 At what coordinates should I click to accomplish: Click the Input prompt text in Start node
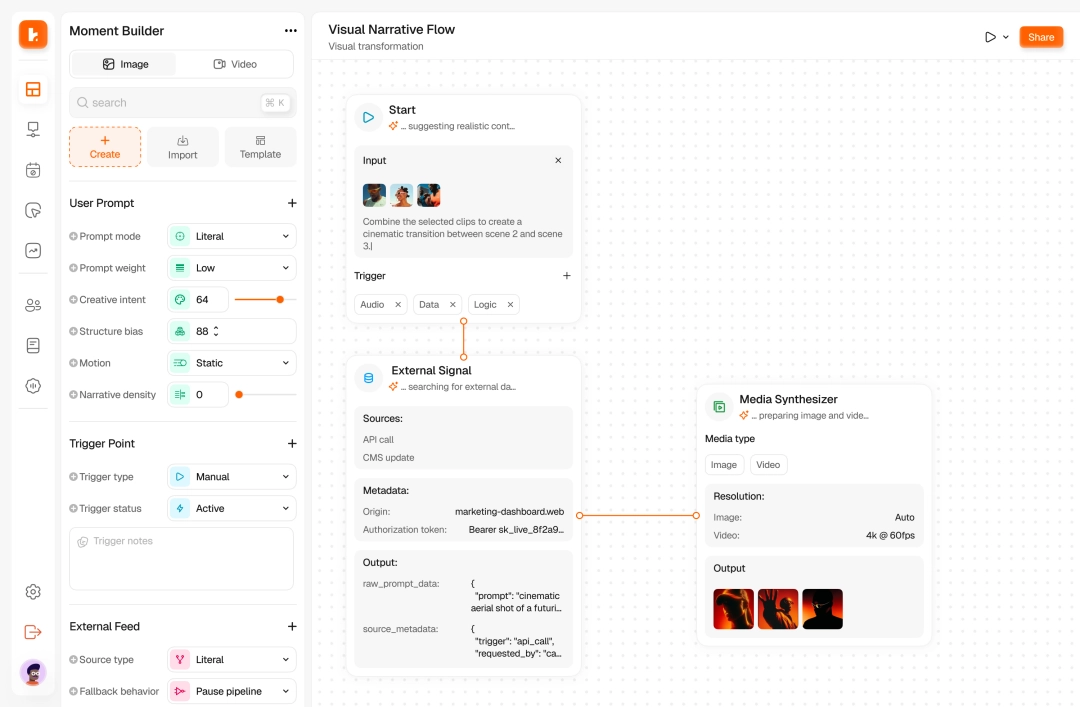click(462, 234)
